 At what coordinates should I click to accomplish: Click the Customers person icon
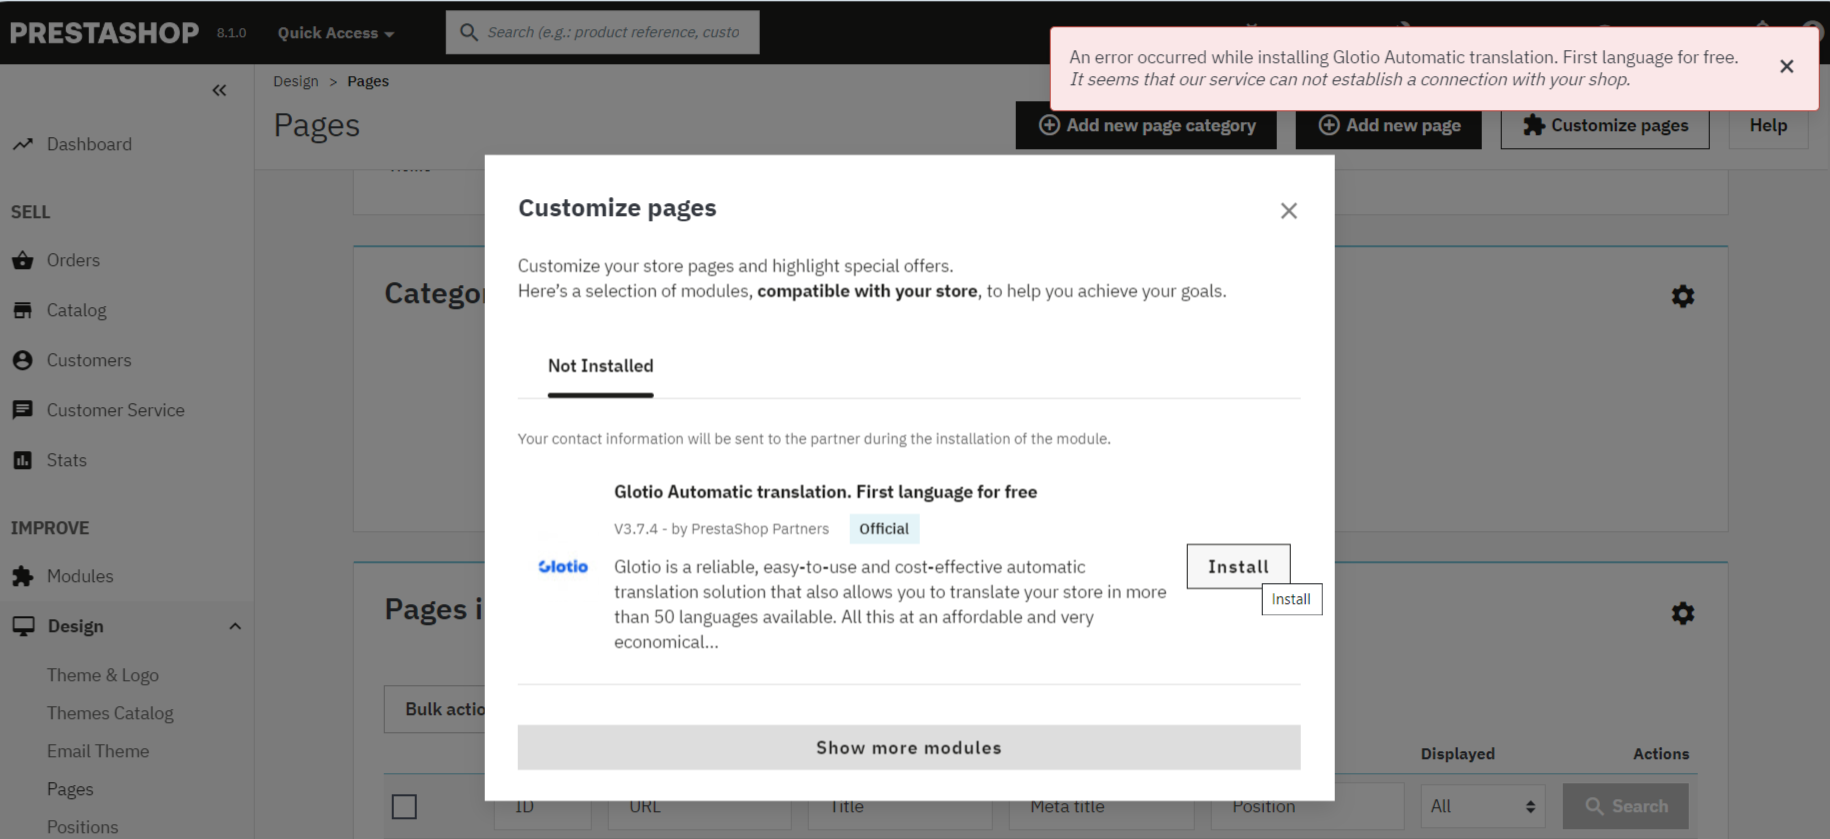pyautogui.click(x=22, y=360)
